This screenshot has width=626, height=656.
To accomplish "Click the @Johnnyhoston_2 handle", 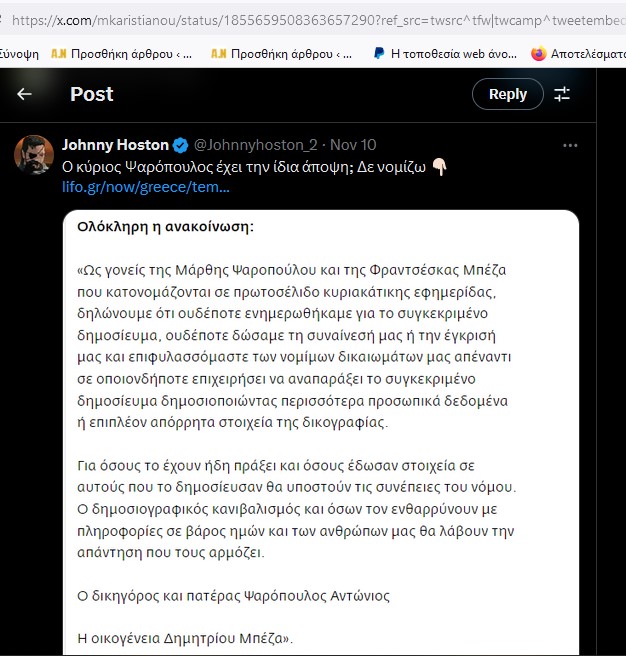I will click(x=256, y=145).
